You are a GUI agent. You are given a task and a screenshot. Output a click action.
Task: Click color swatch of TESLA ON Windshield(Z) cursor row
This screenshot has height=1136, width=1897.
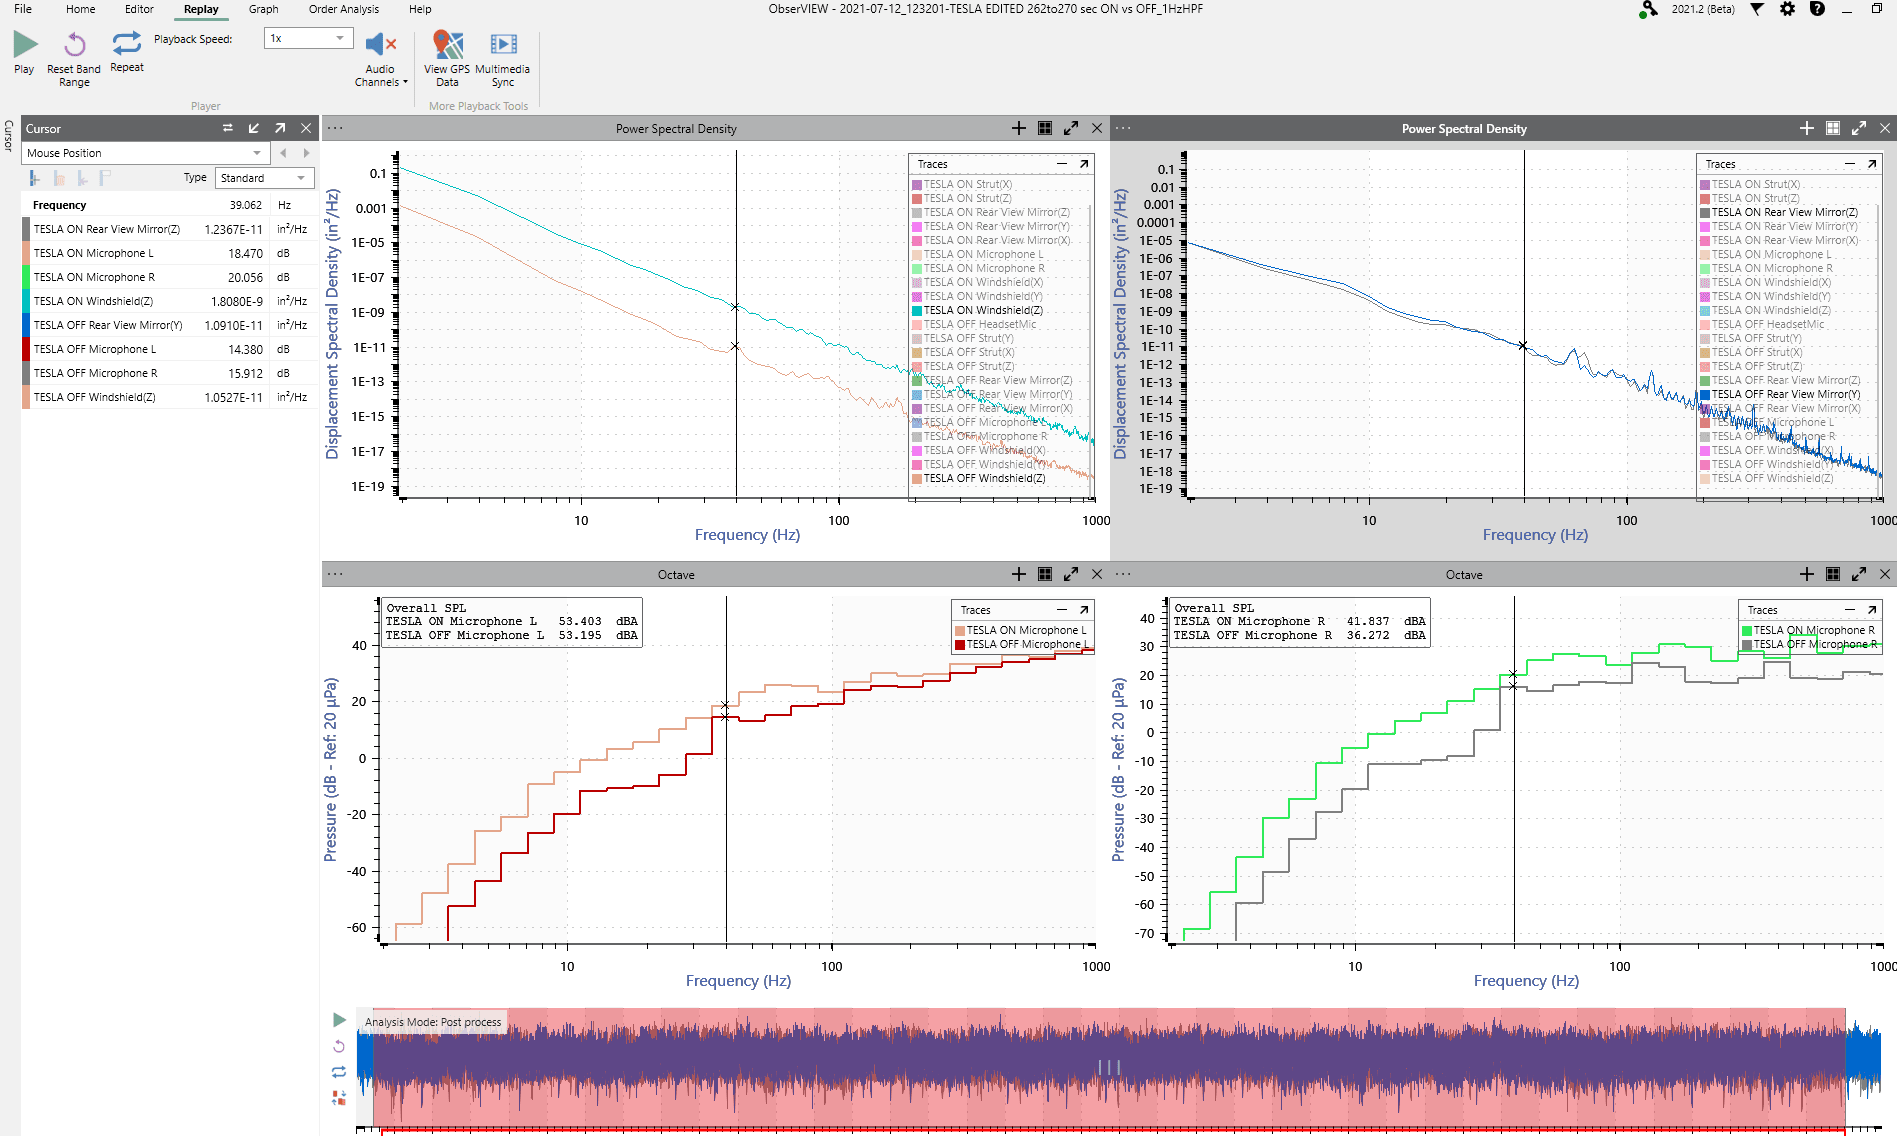coord(26,301)
